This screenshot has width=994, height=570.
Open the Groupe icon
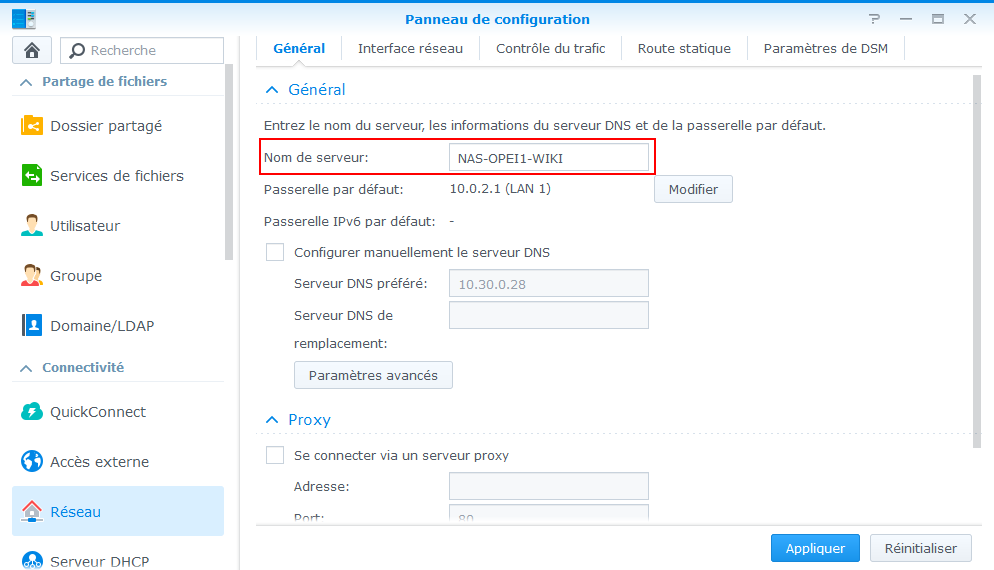(x=32, y=276)
